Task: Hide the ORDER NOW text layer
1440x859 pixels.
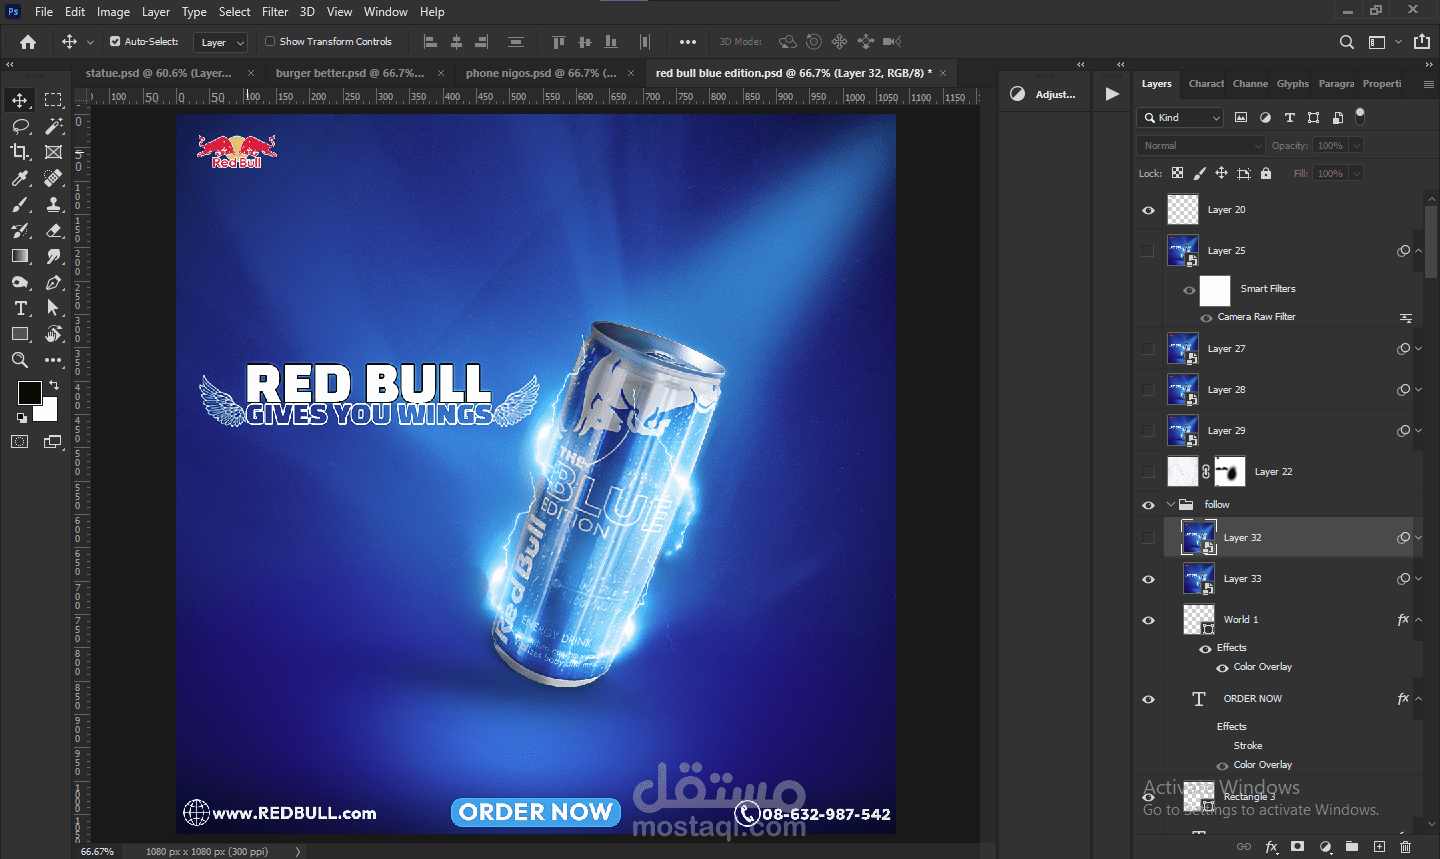Action: (x=1148, y=699)
